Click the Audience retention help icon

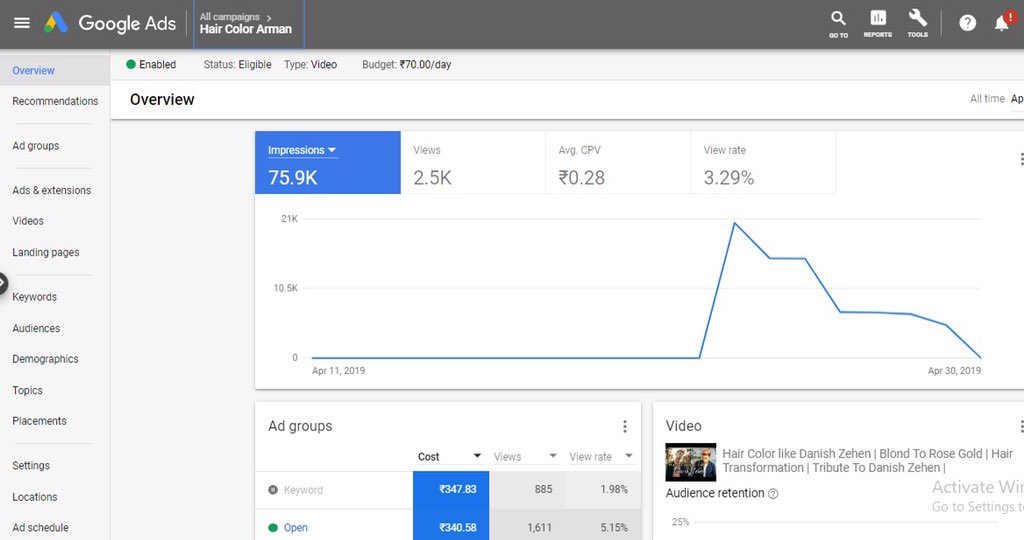point(773,494)
